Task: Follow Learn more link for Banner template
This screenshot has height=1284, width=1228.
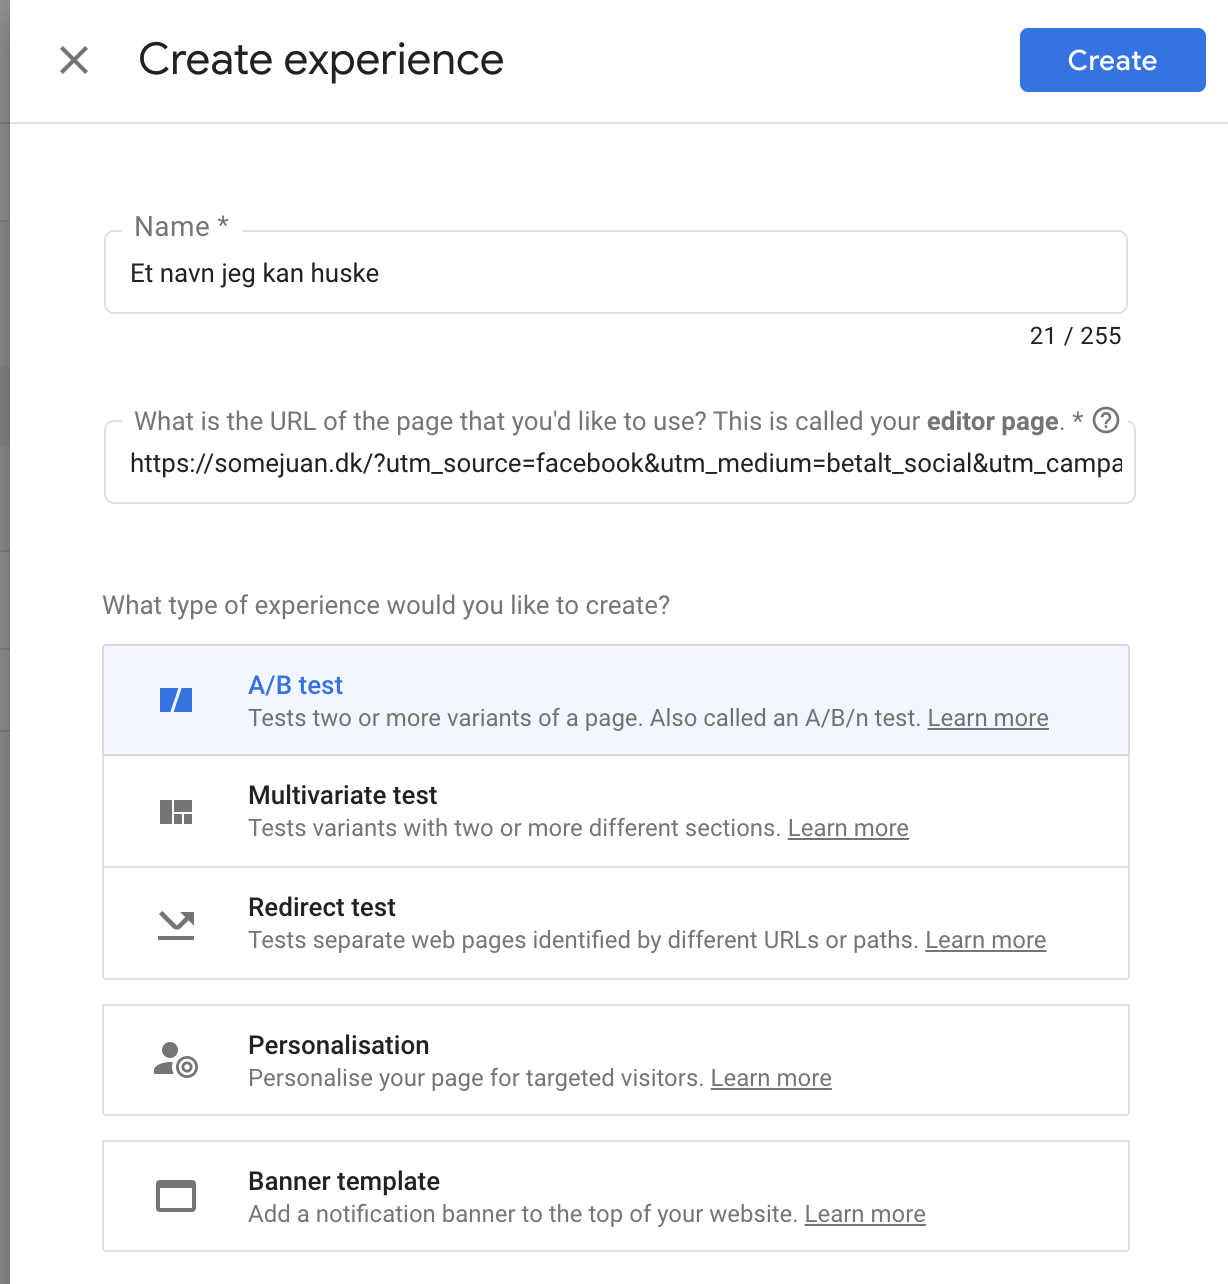Action: pyautogui.click(x=865, y=1214)
